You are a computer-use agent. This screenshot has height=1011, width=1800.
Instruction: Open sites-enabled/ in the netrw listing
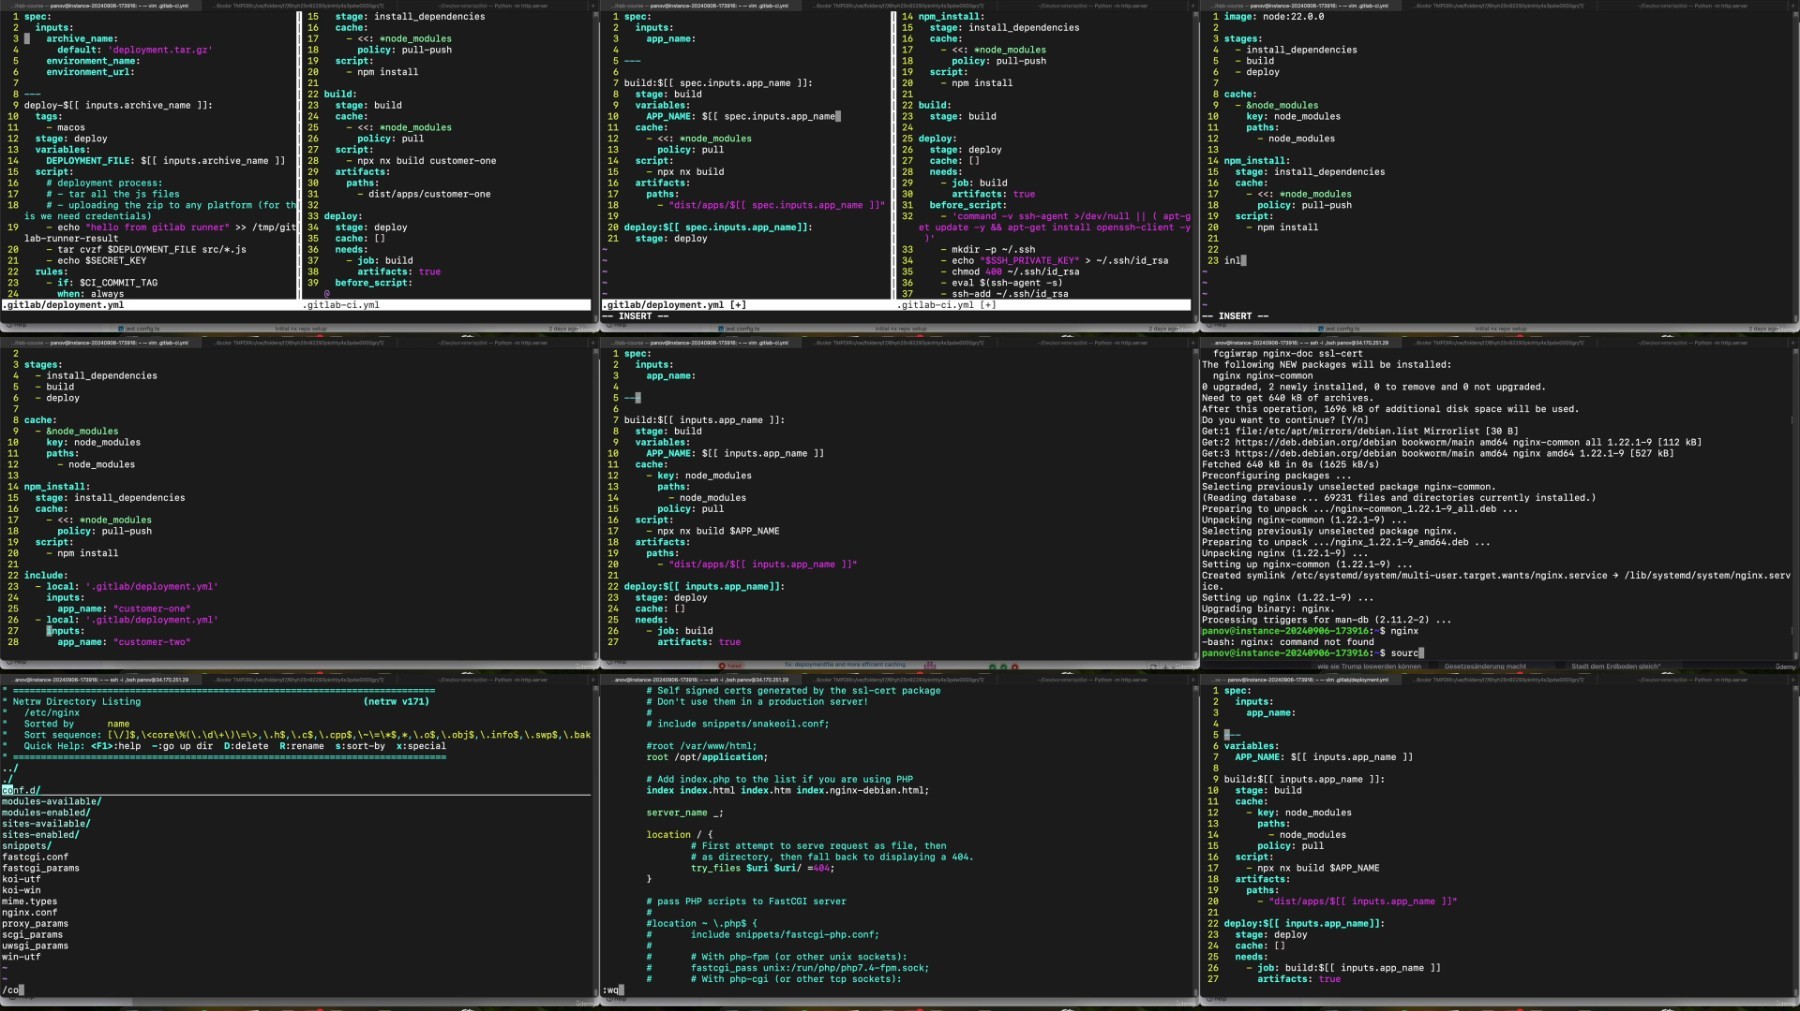click(x=40, y=834)
